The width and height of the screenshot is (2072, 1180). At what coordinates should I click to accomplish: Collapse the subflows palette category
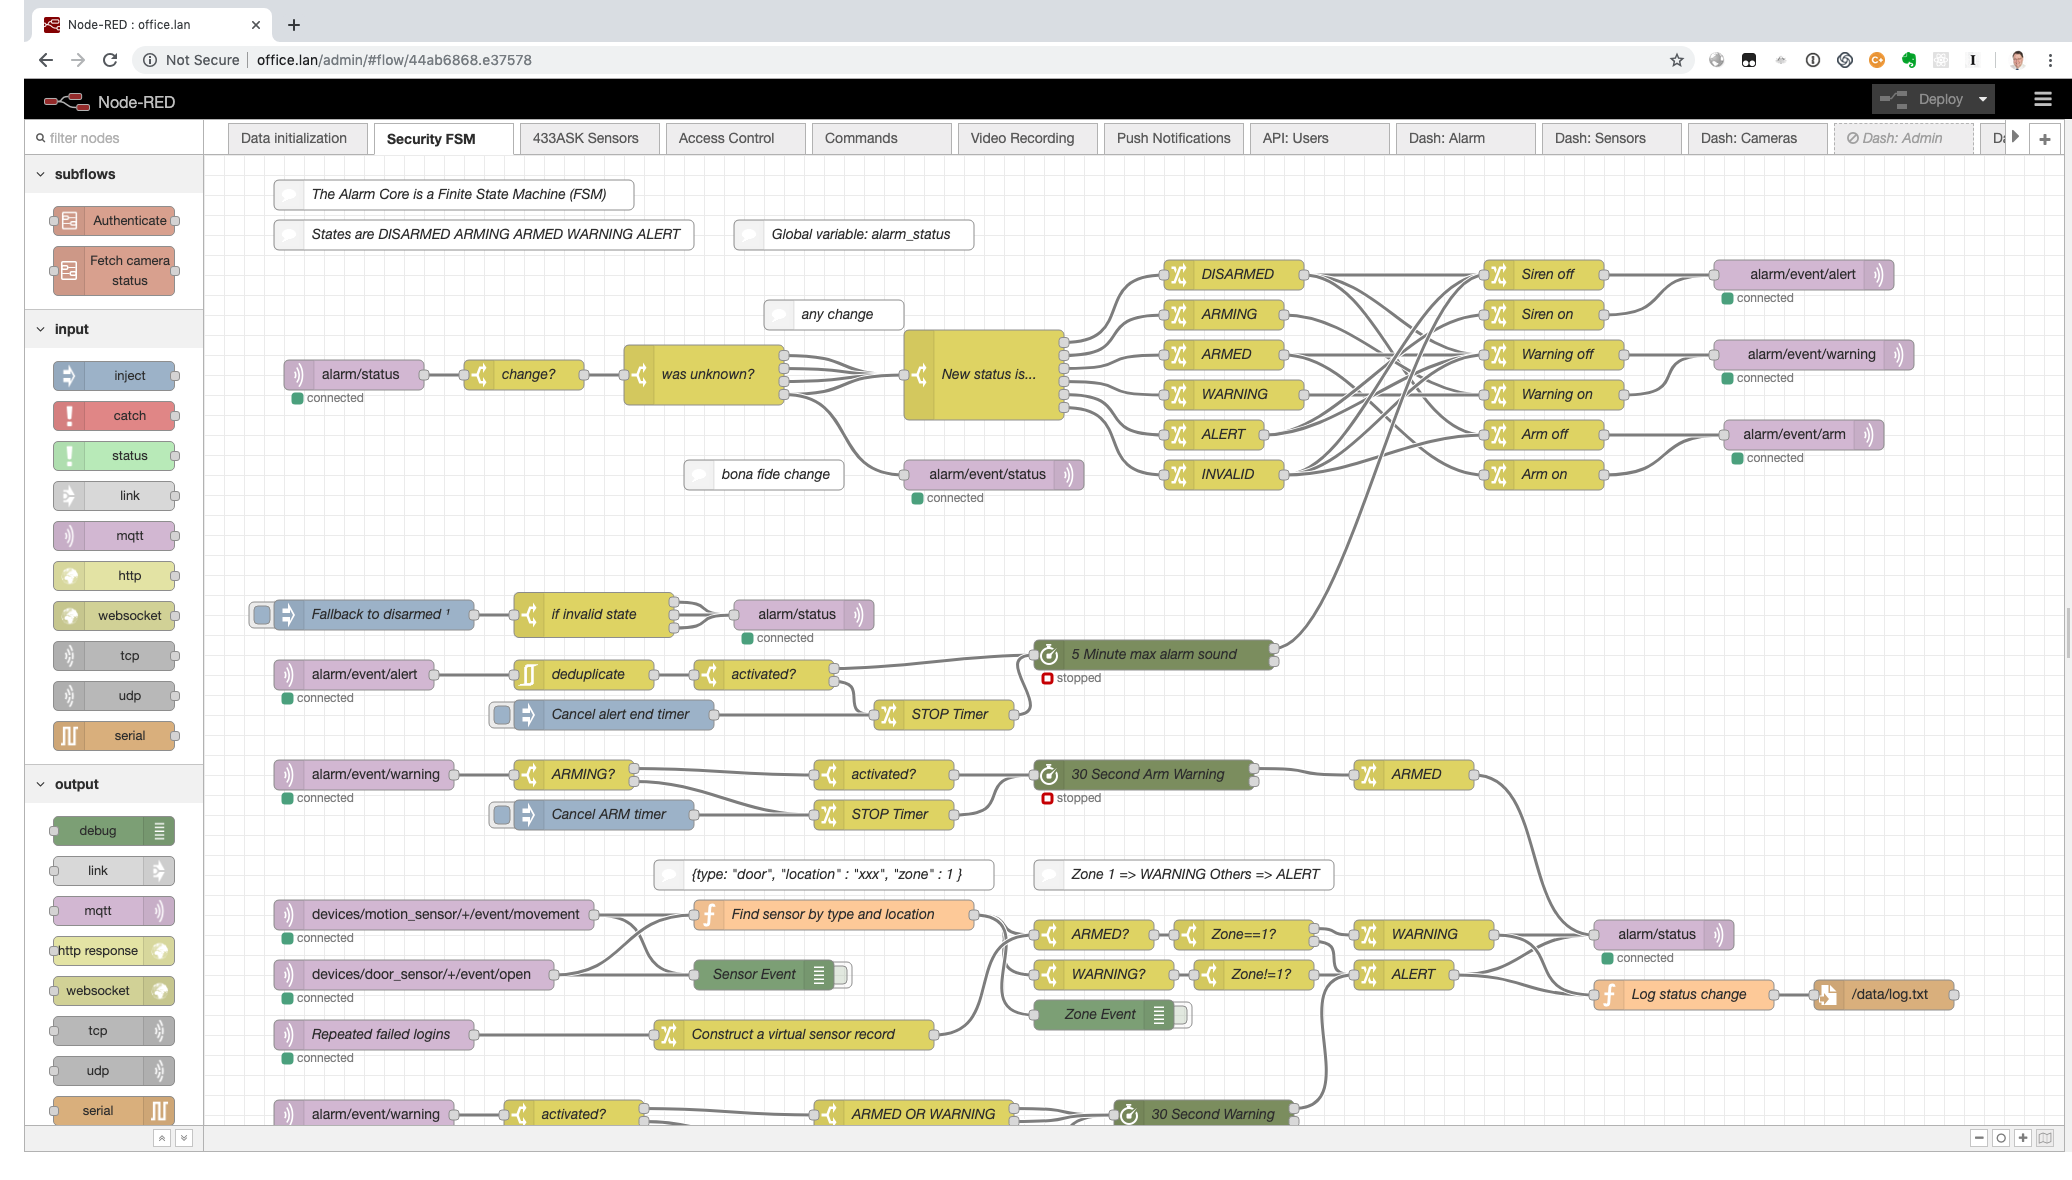pyautogui.click(x=114, y=174)
